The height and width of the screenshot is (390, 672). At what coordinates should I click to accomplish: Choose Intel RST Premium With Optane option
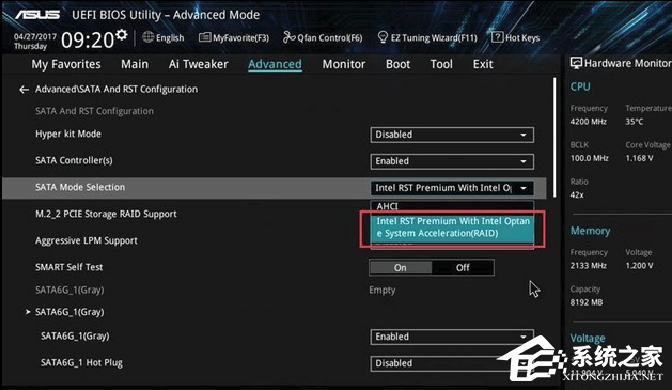pyautogui.click(x=452, y=227)
